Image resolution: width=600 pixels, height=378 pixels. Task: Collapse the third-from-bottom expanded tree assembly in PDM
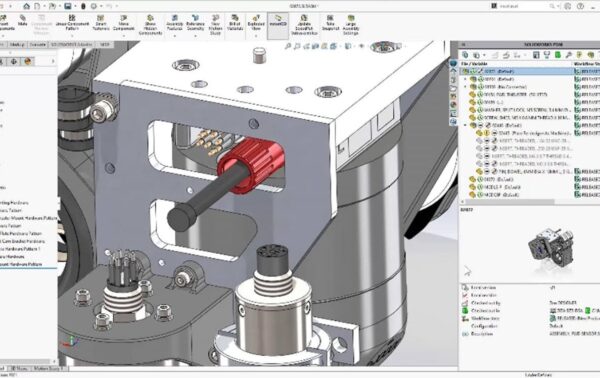(466, 125)
